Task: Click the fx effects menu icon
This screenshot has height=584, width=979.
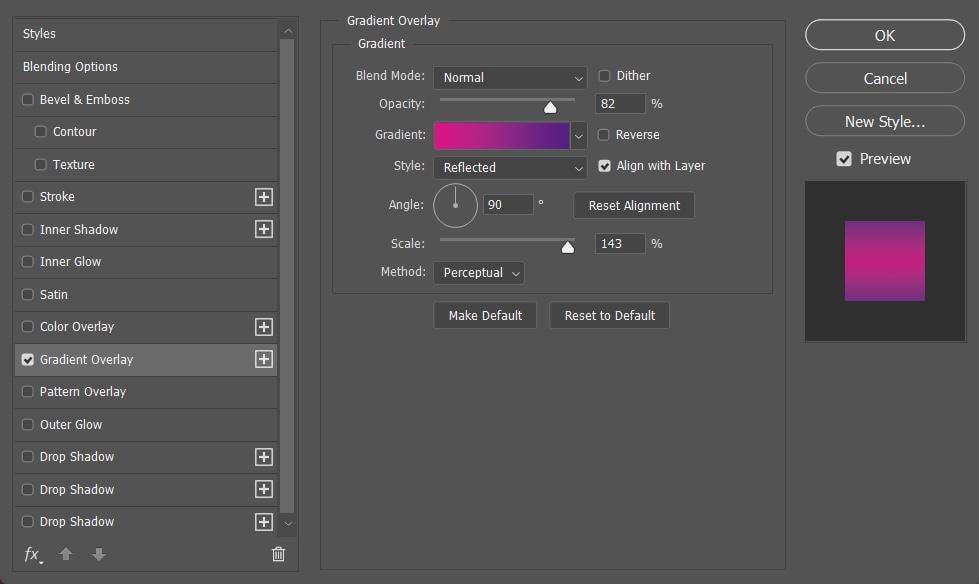Action: pos(32,554)
